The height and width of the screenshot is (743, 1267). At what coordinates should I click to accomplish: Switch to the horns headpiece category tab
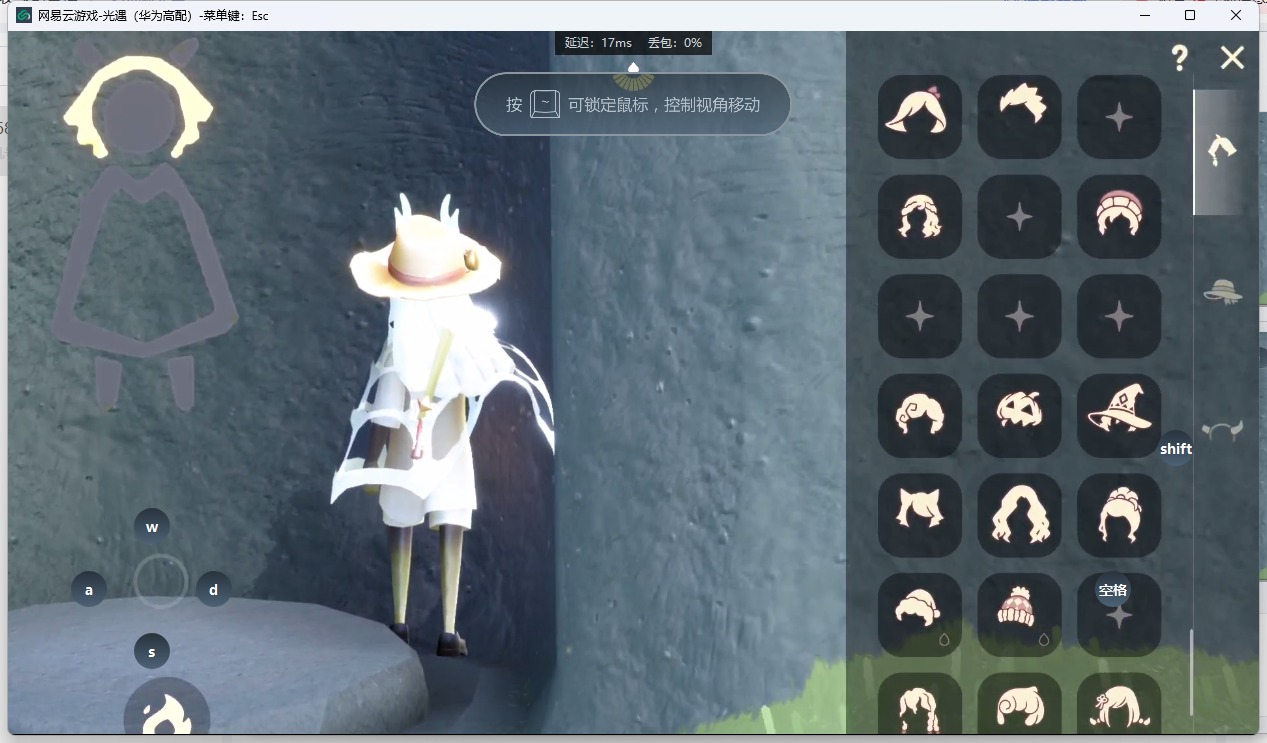point(1221,430)
